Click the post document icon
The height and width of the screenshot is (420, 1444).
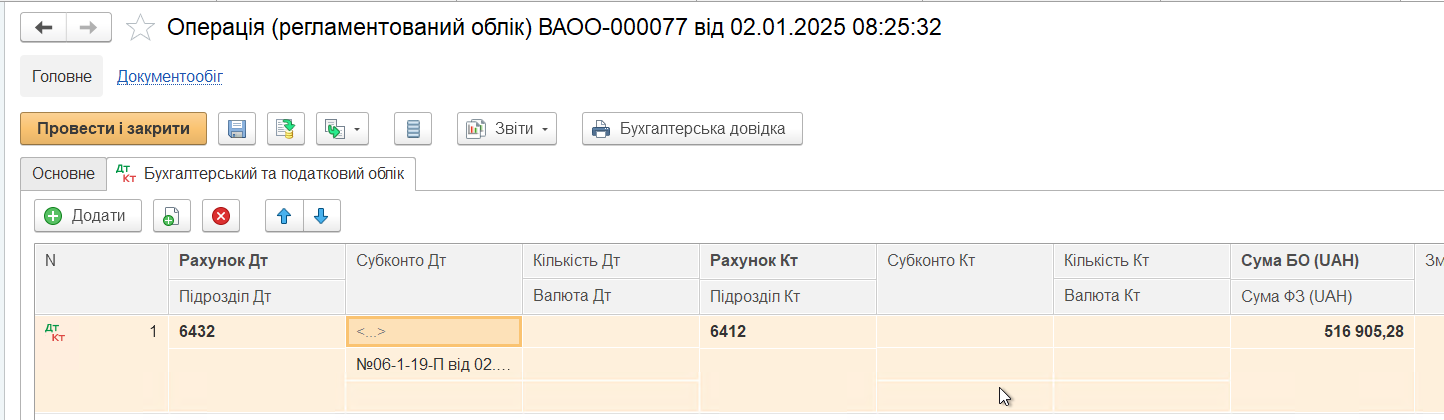pyautogui.click(x=286, y=129)
